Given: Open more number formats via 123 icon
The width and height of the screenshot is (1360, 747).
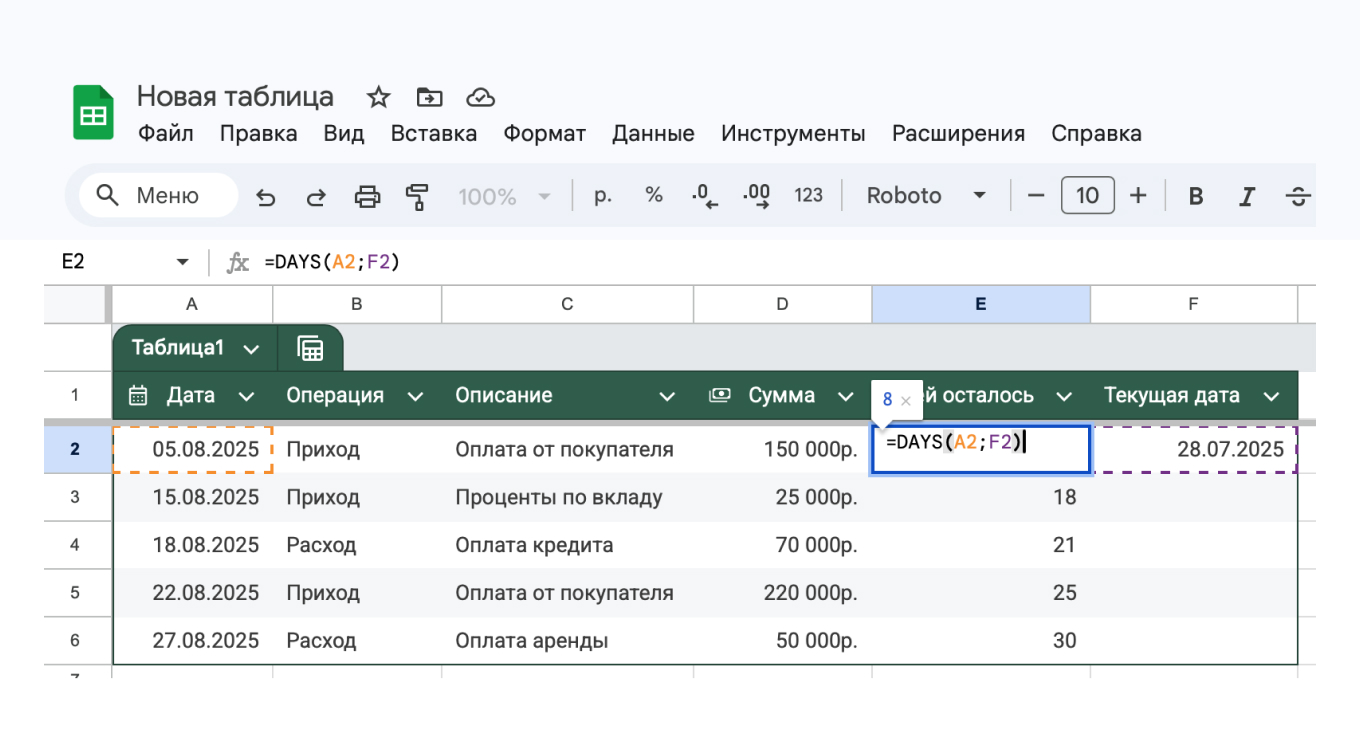Looking at the screenshot, I should click(x=809, y=195).
